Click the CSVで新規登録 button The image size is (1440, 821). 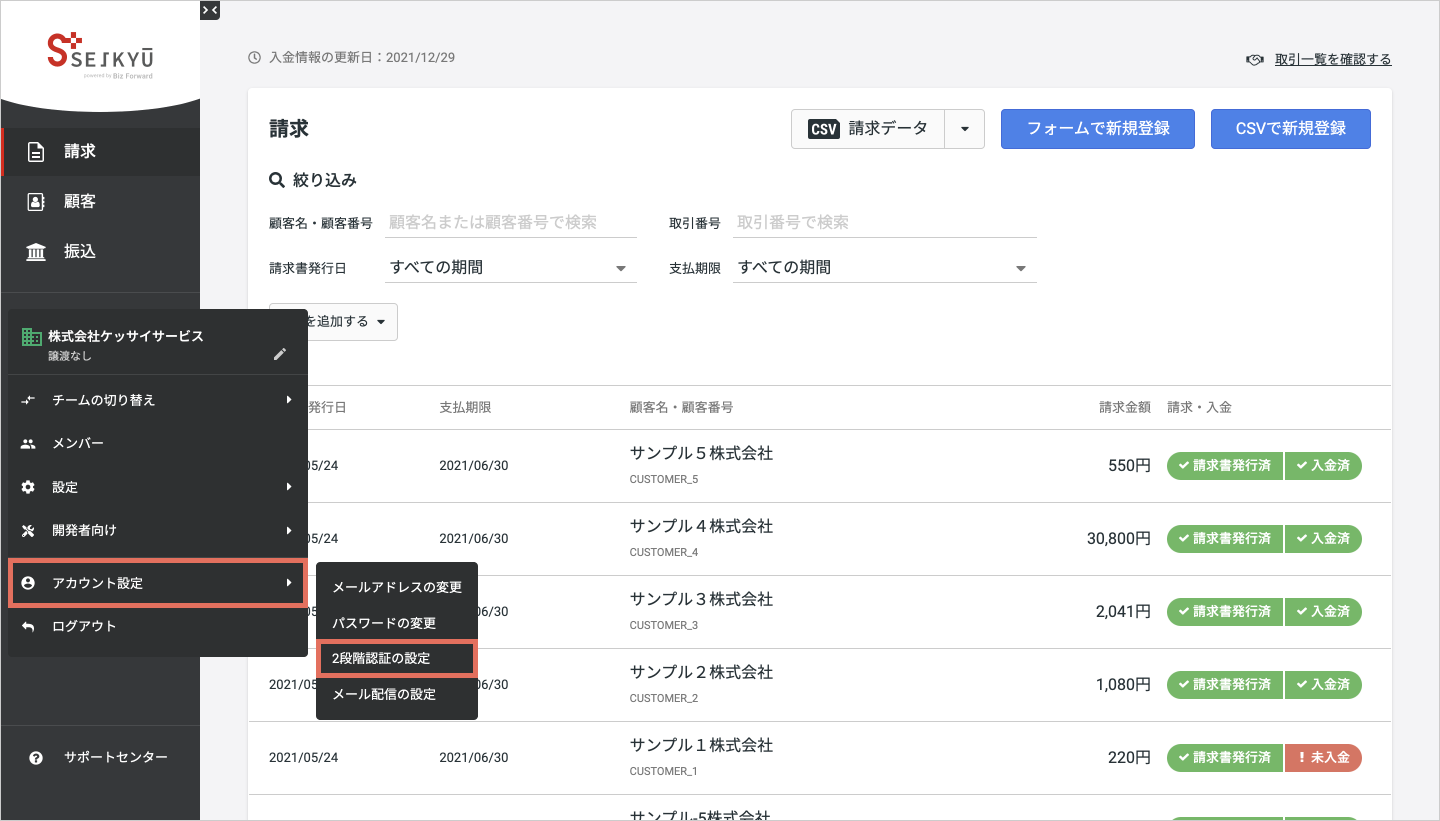[x=1290, y=129]
